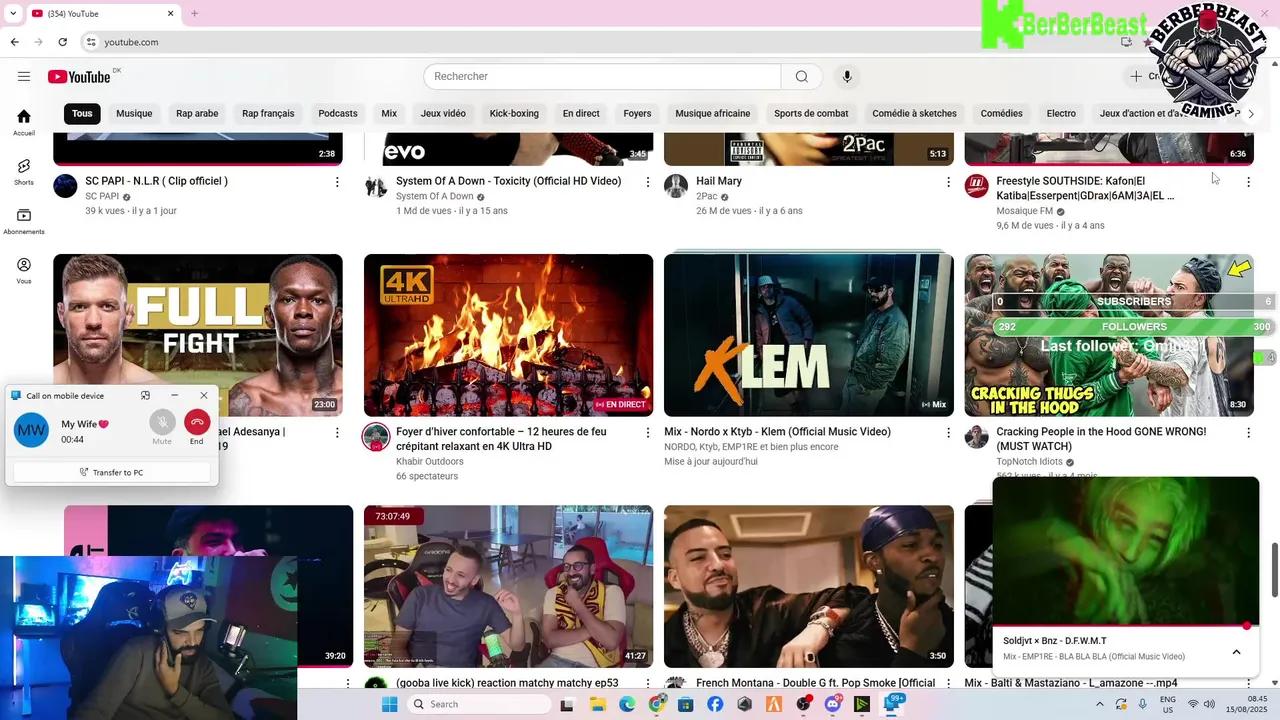Open the Vous section in sidebar

click(24, 271)
